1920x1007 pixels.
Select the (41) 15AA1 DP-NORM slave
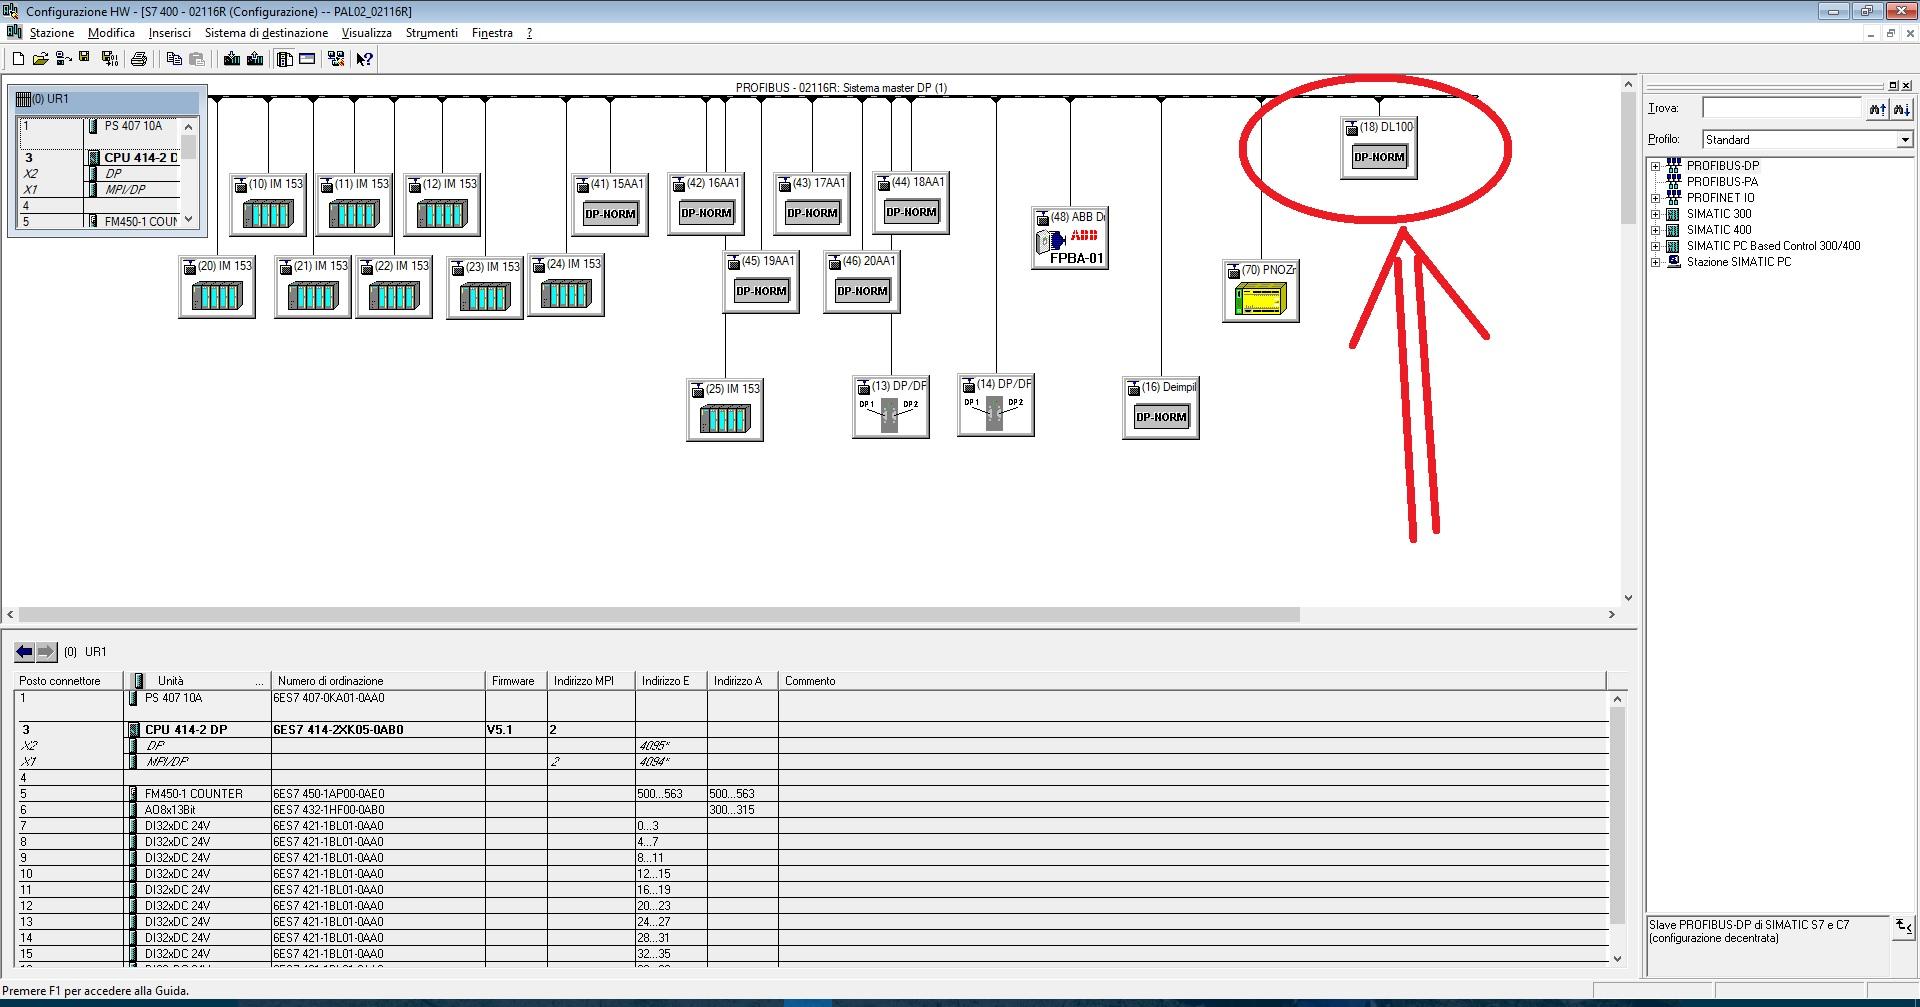(610, 205)
